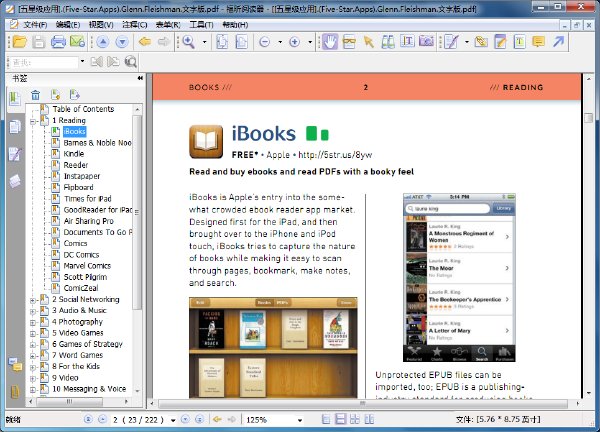The height and width of the screenshot is (432, 600).
Task: Go to previous view with yellow back arrow
Action: pyautogui.click(x=144, y=42)
